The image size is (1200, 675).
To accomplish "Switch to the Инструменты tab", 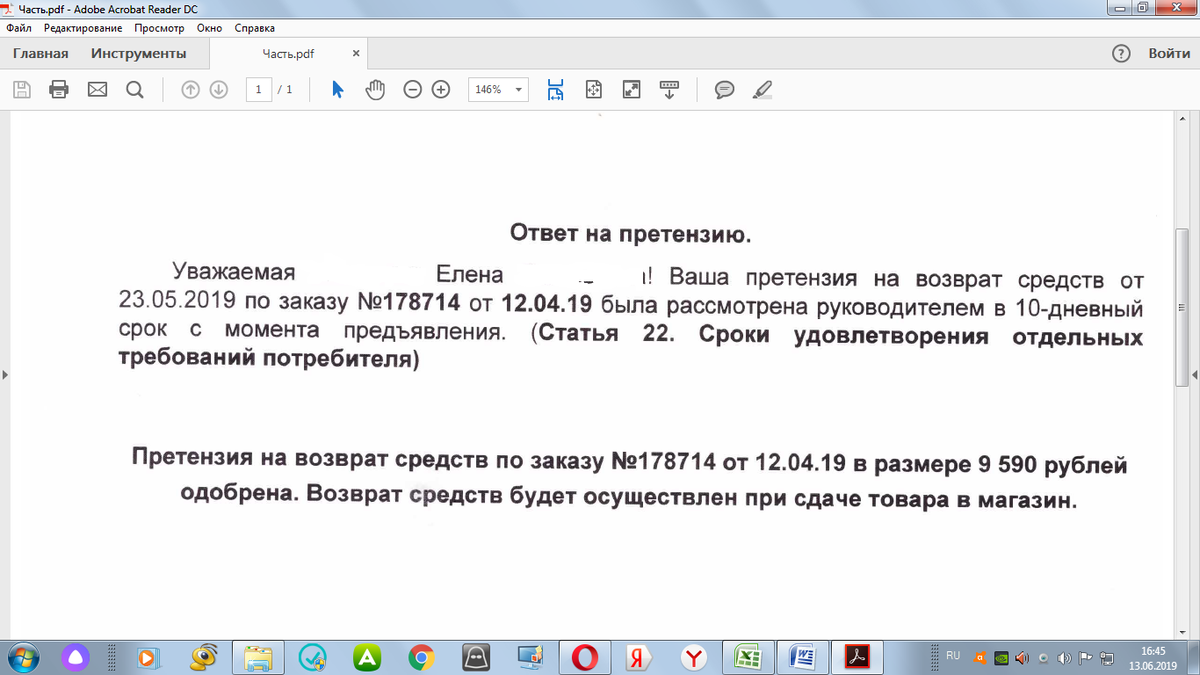I will (x=138, y=54).
